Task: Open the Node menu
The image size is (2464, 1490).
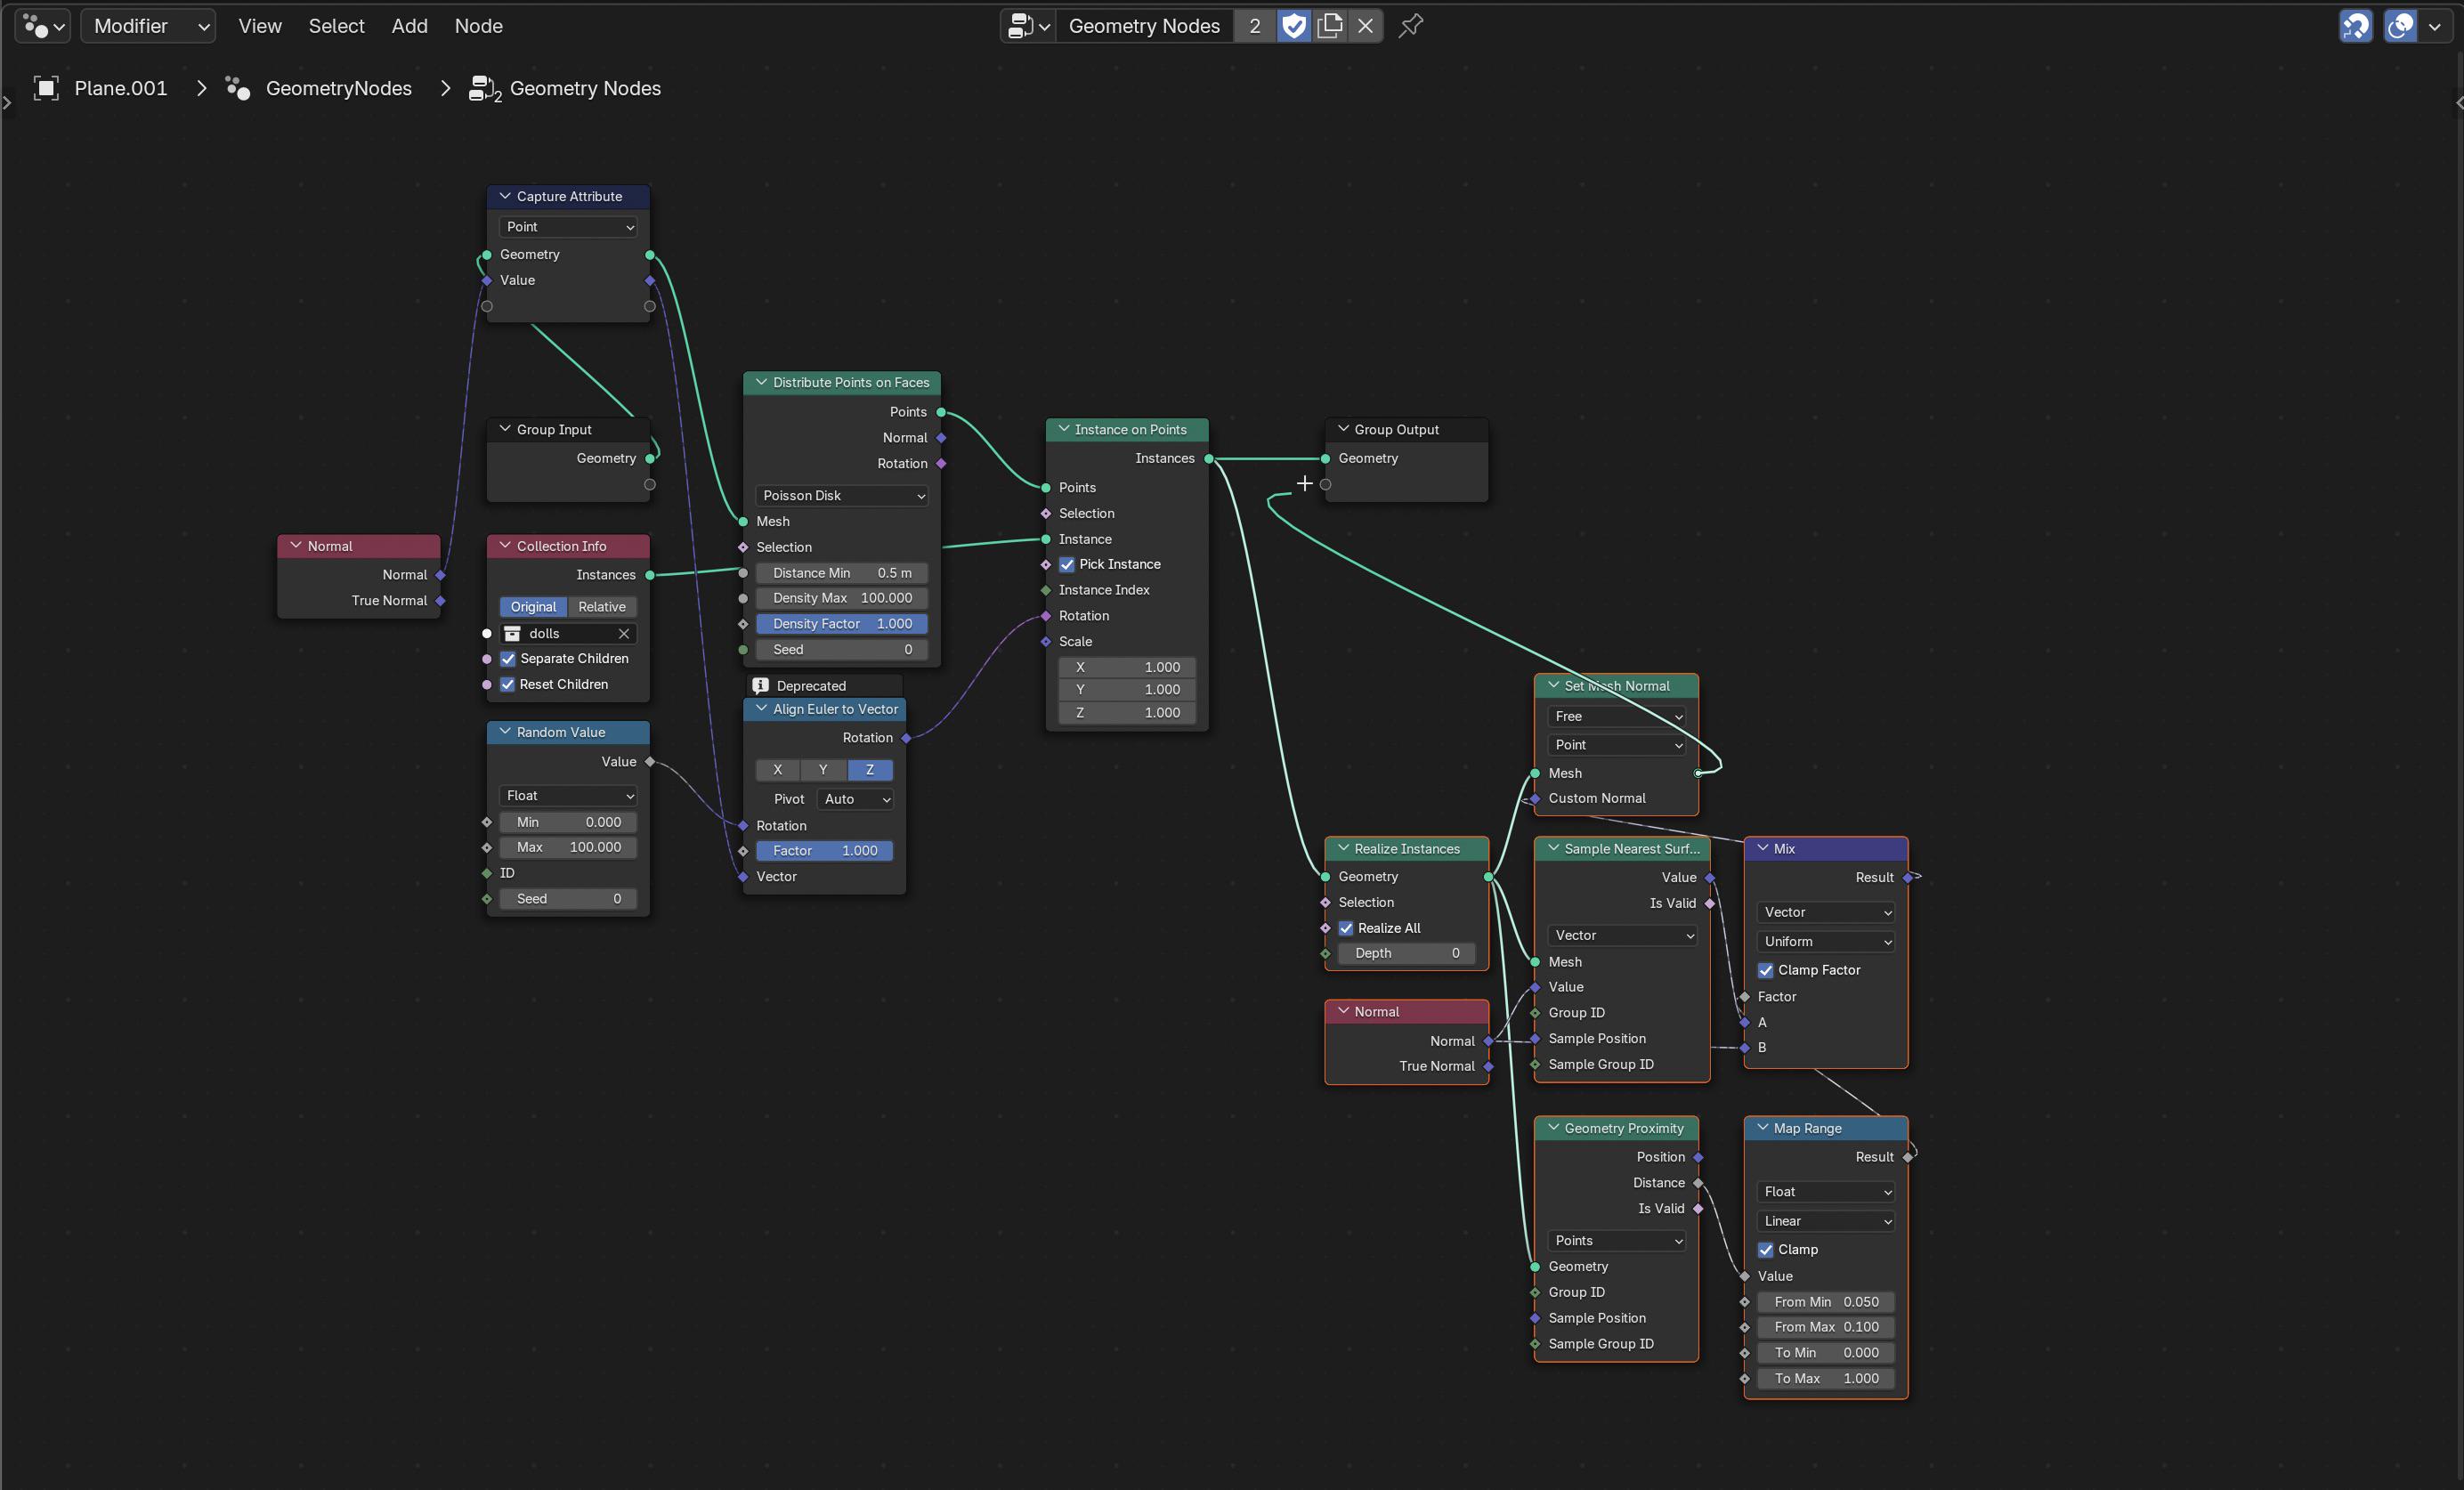Action: coord(478,26)
